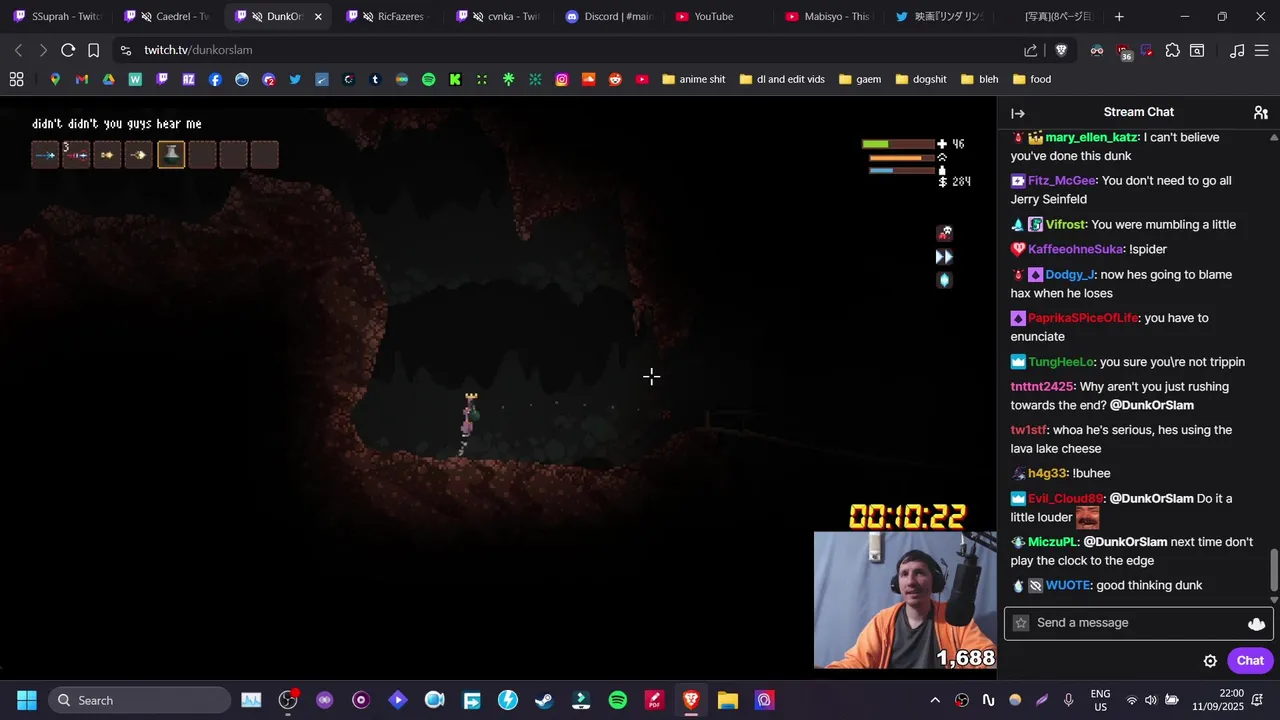Open the browser main menu

[x=1263, y=50]
